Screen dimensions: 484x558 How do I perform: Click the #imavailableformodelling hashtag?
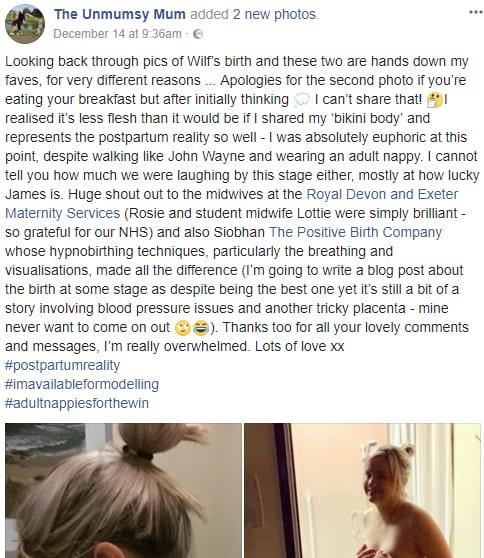pyautogui.click(x=82, y=384)
